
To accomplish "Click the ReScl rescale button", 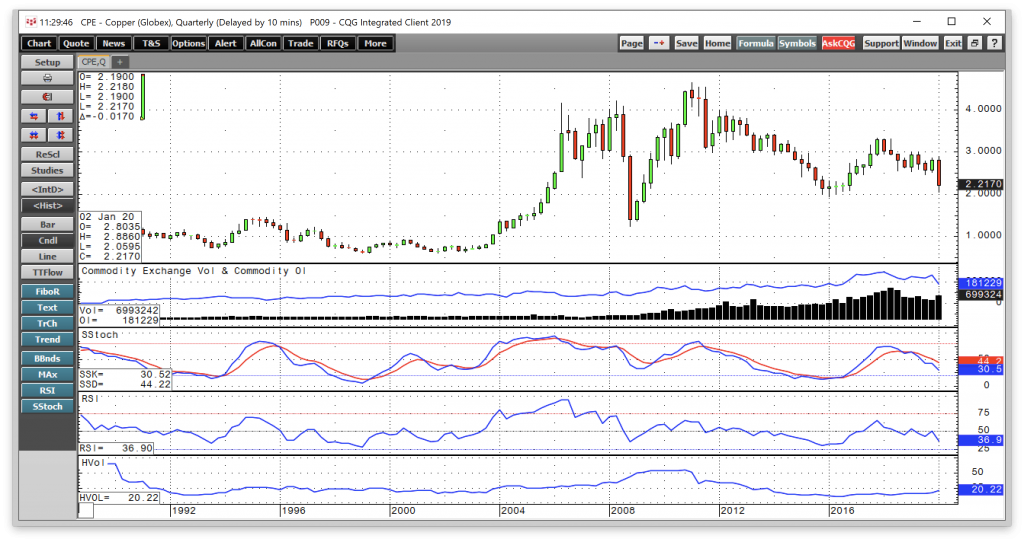I will pyautogui.click(x=47, y=153).
